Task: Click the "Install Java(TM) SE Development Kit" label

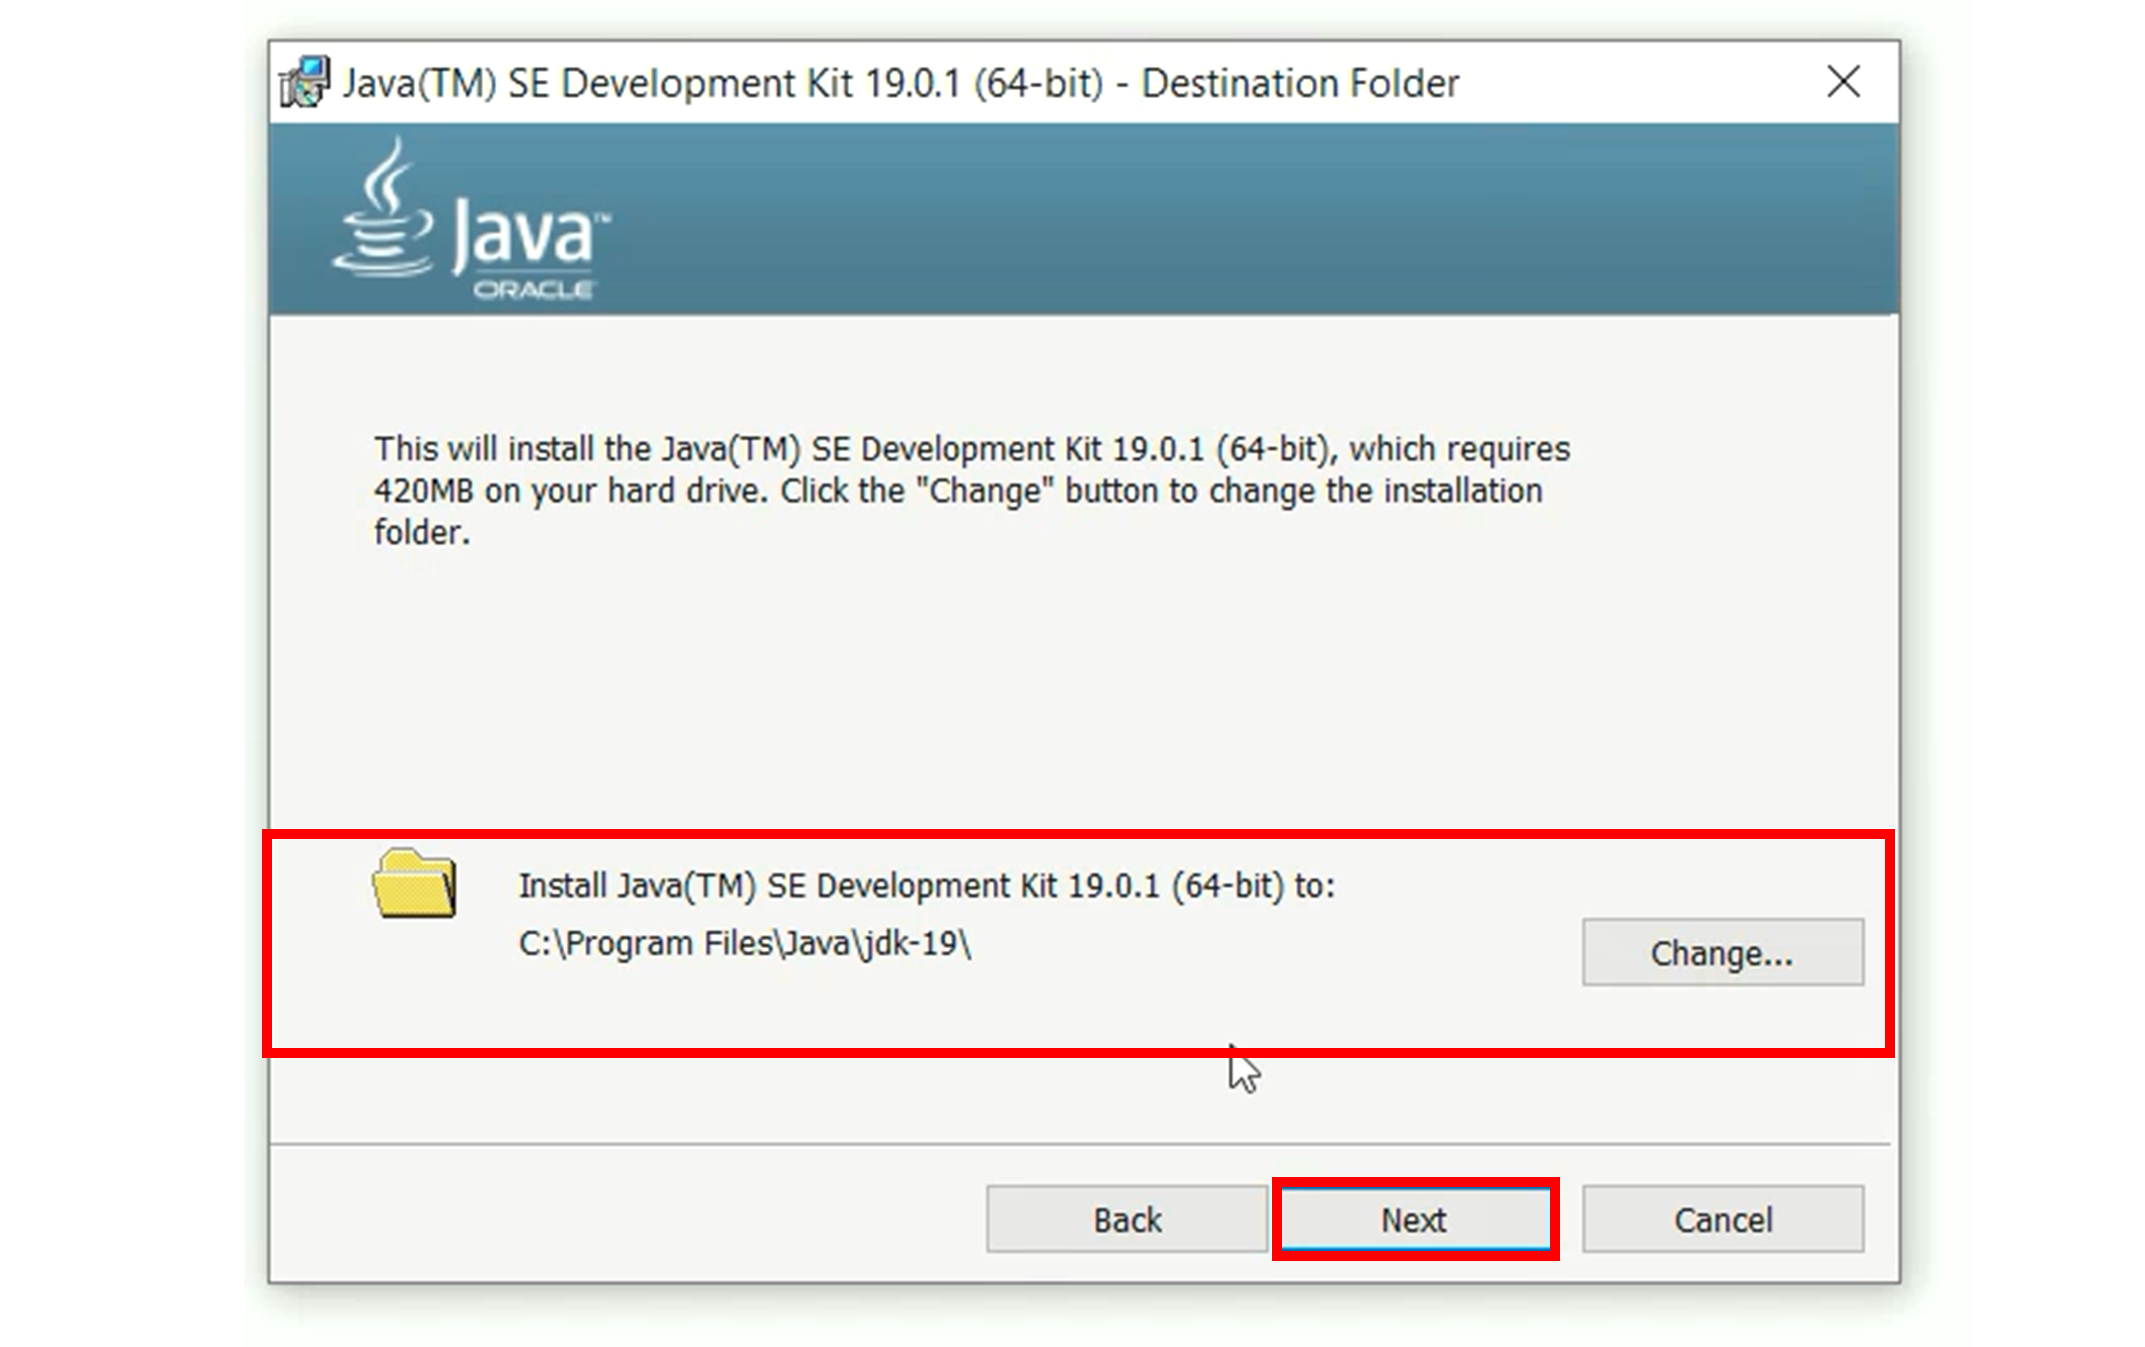Action: (x=925, y=886)
